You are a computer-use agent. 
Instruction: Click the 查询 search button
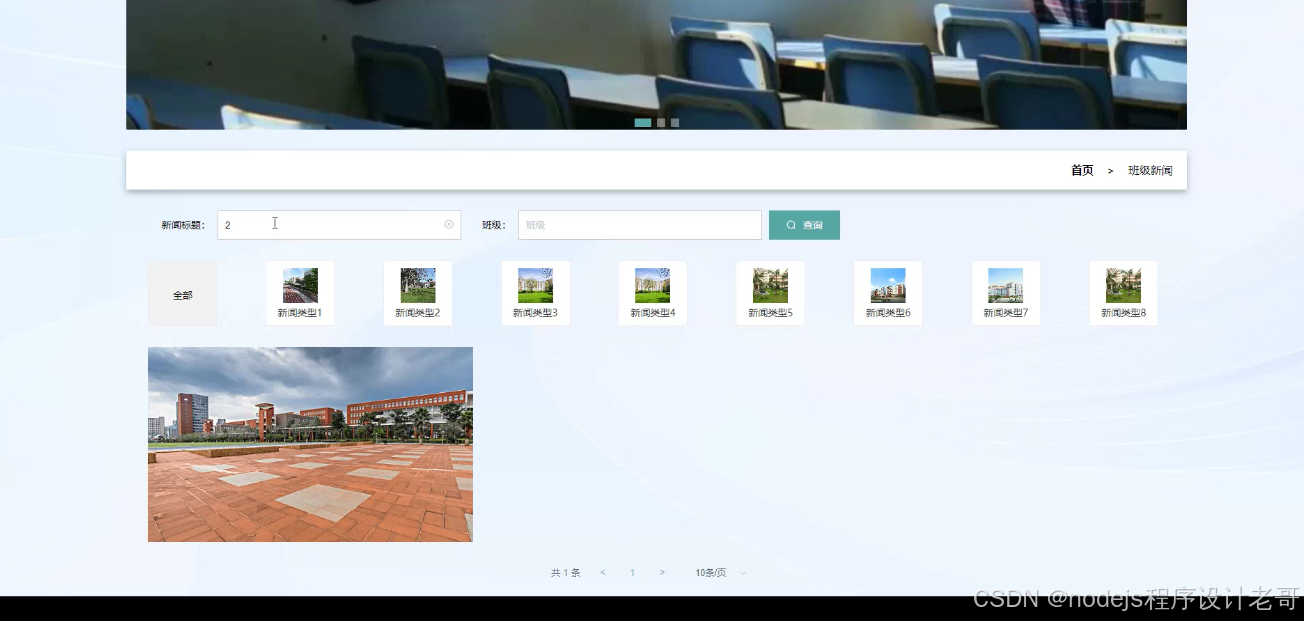pyautogui.click(x=804, y=225)
